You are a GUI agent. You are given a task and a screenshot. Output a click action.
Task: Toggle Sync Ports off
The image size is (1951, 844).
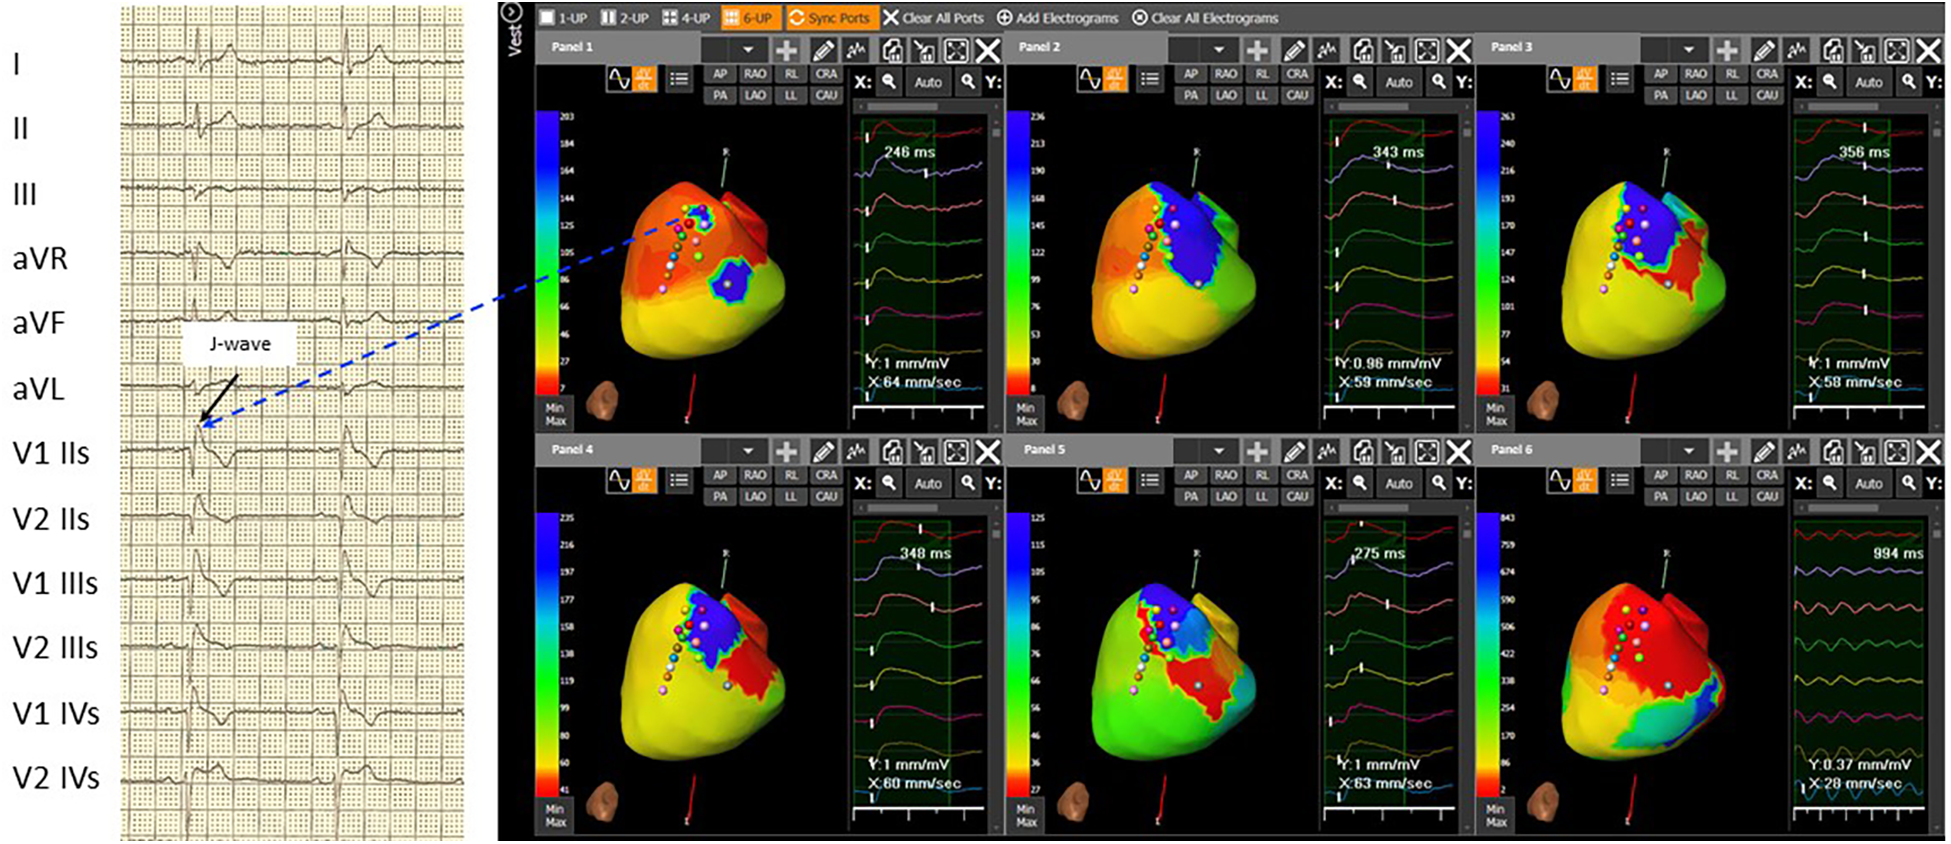(x=829, y=18)
